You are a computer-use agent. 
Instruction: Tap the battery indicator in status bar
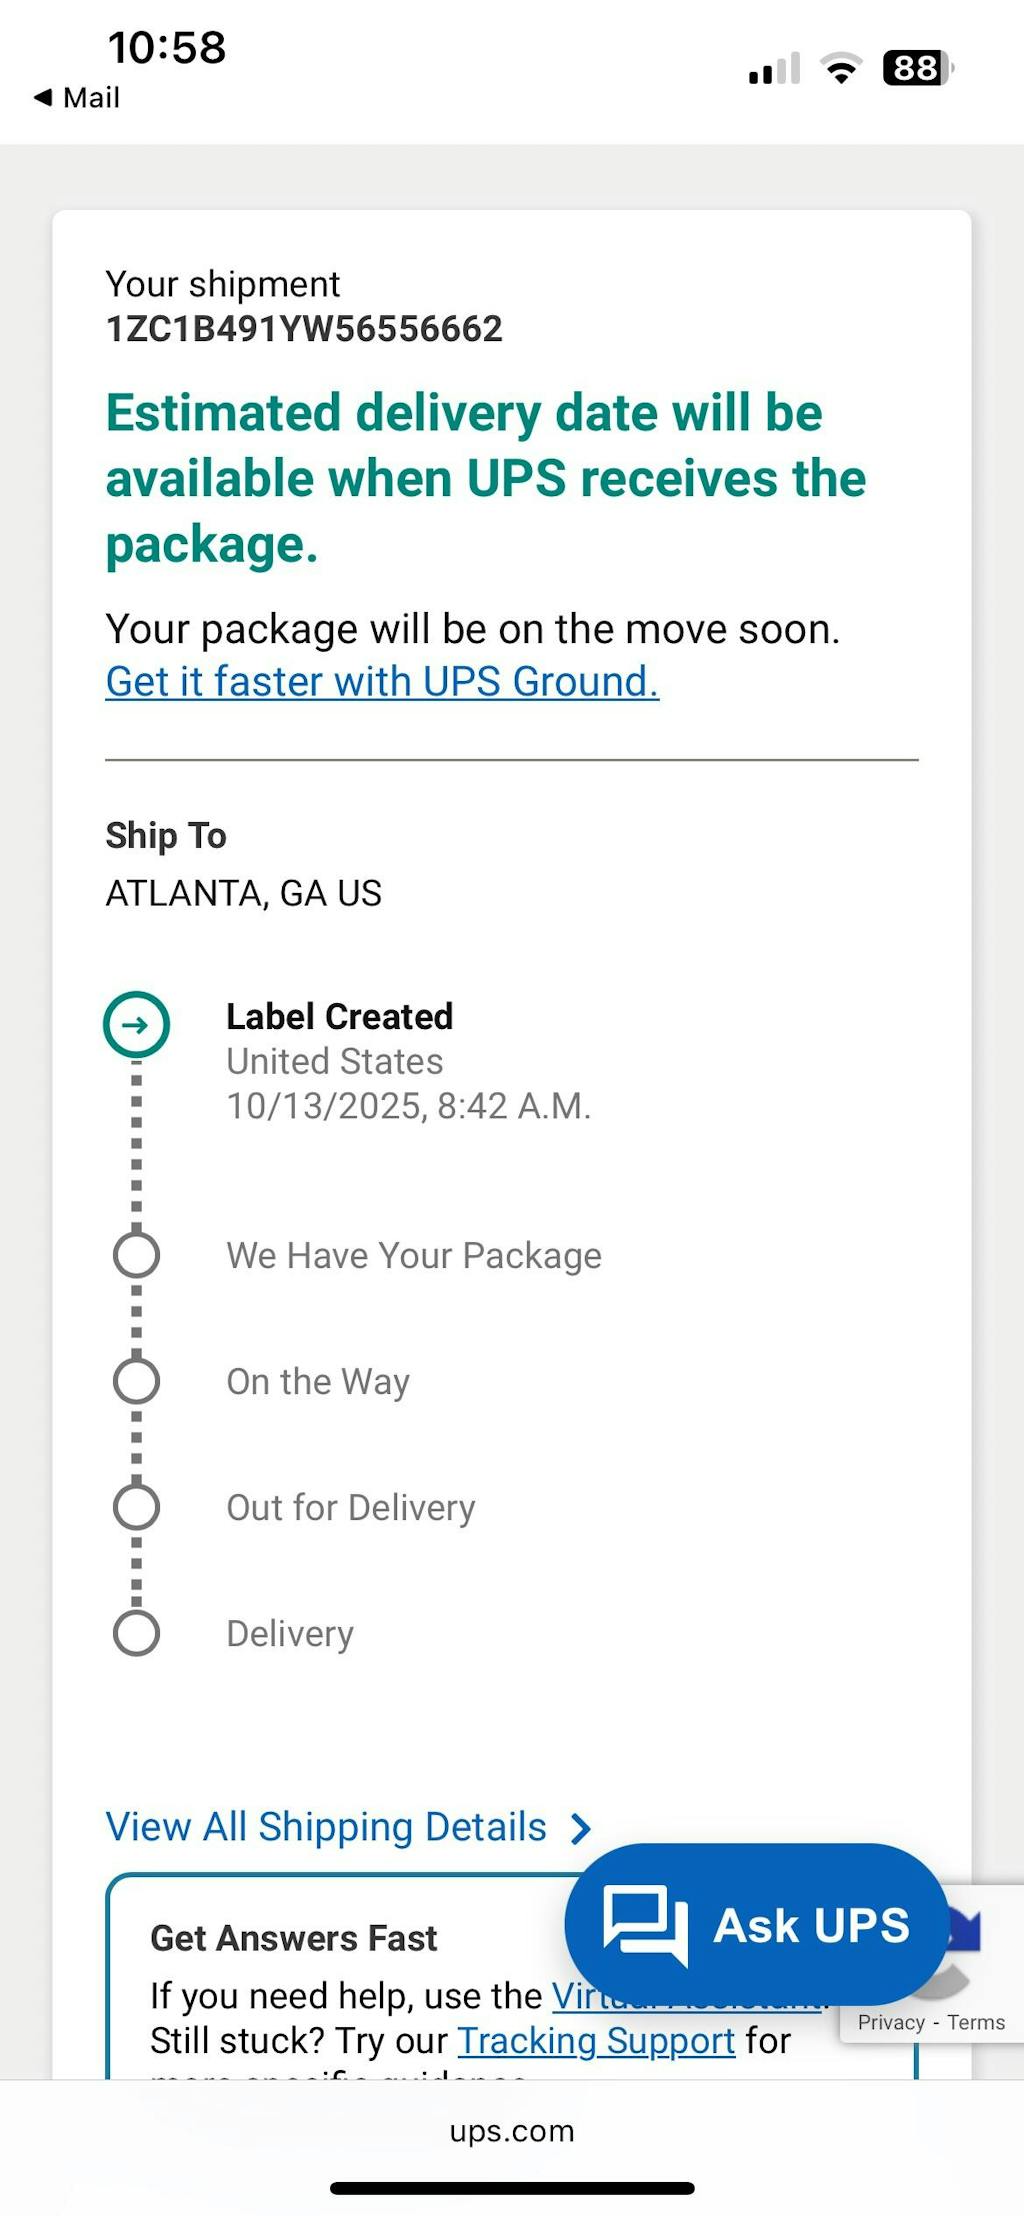(x=916, y=69)
